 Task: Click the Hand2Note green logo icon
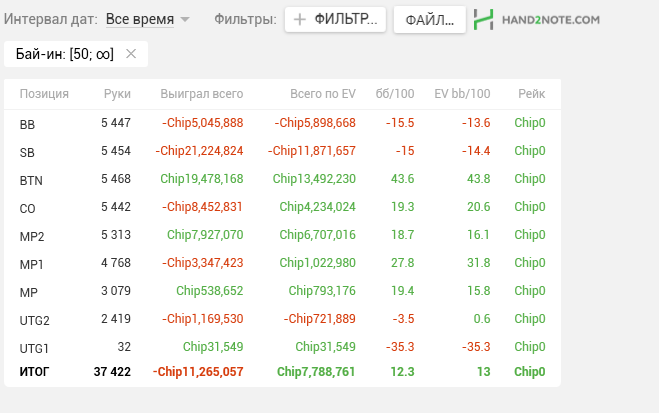coord(483,19)
